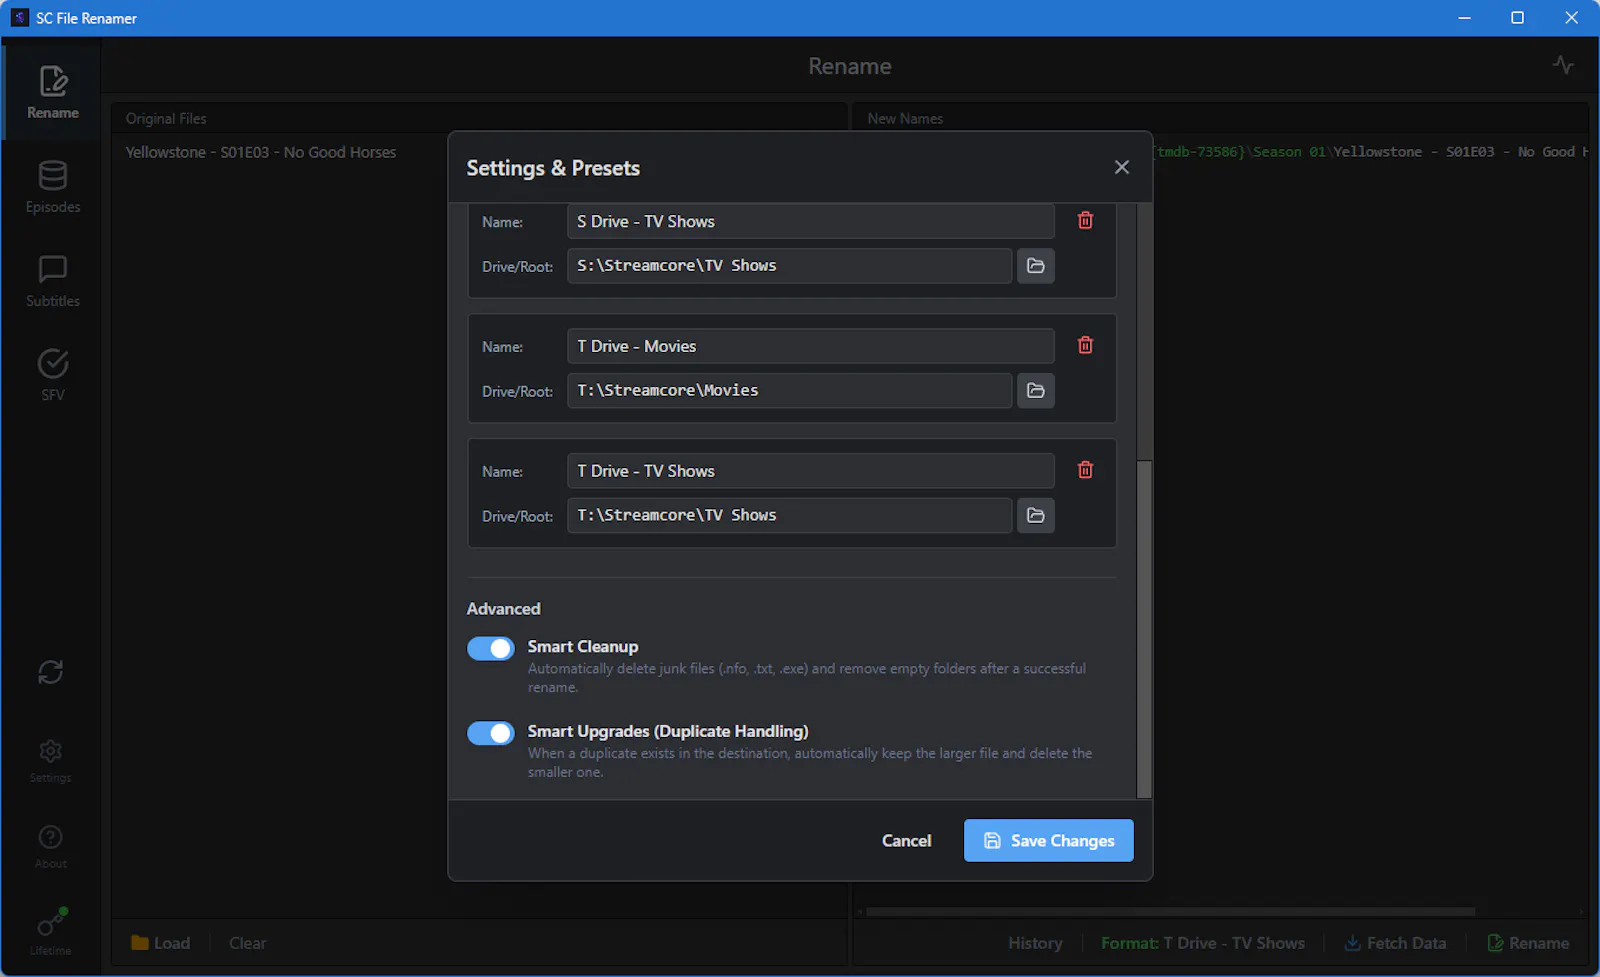Screen dimensions: 1600x977
Task: Open the SFV checker section
Action: (52, 375)
